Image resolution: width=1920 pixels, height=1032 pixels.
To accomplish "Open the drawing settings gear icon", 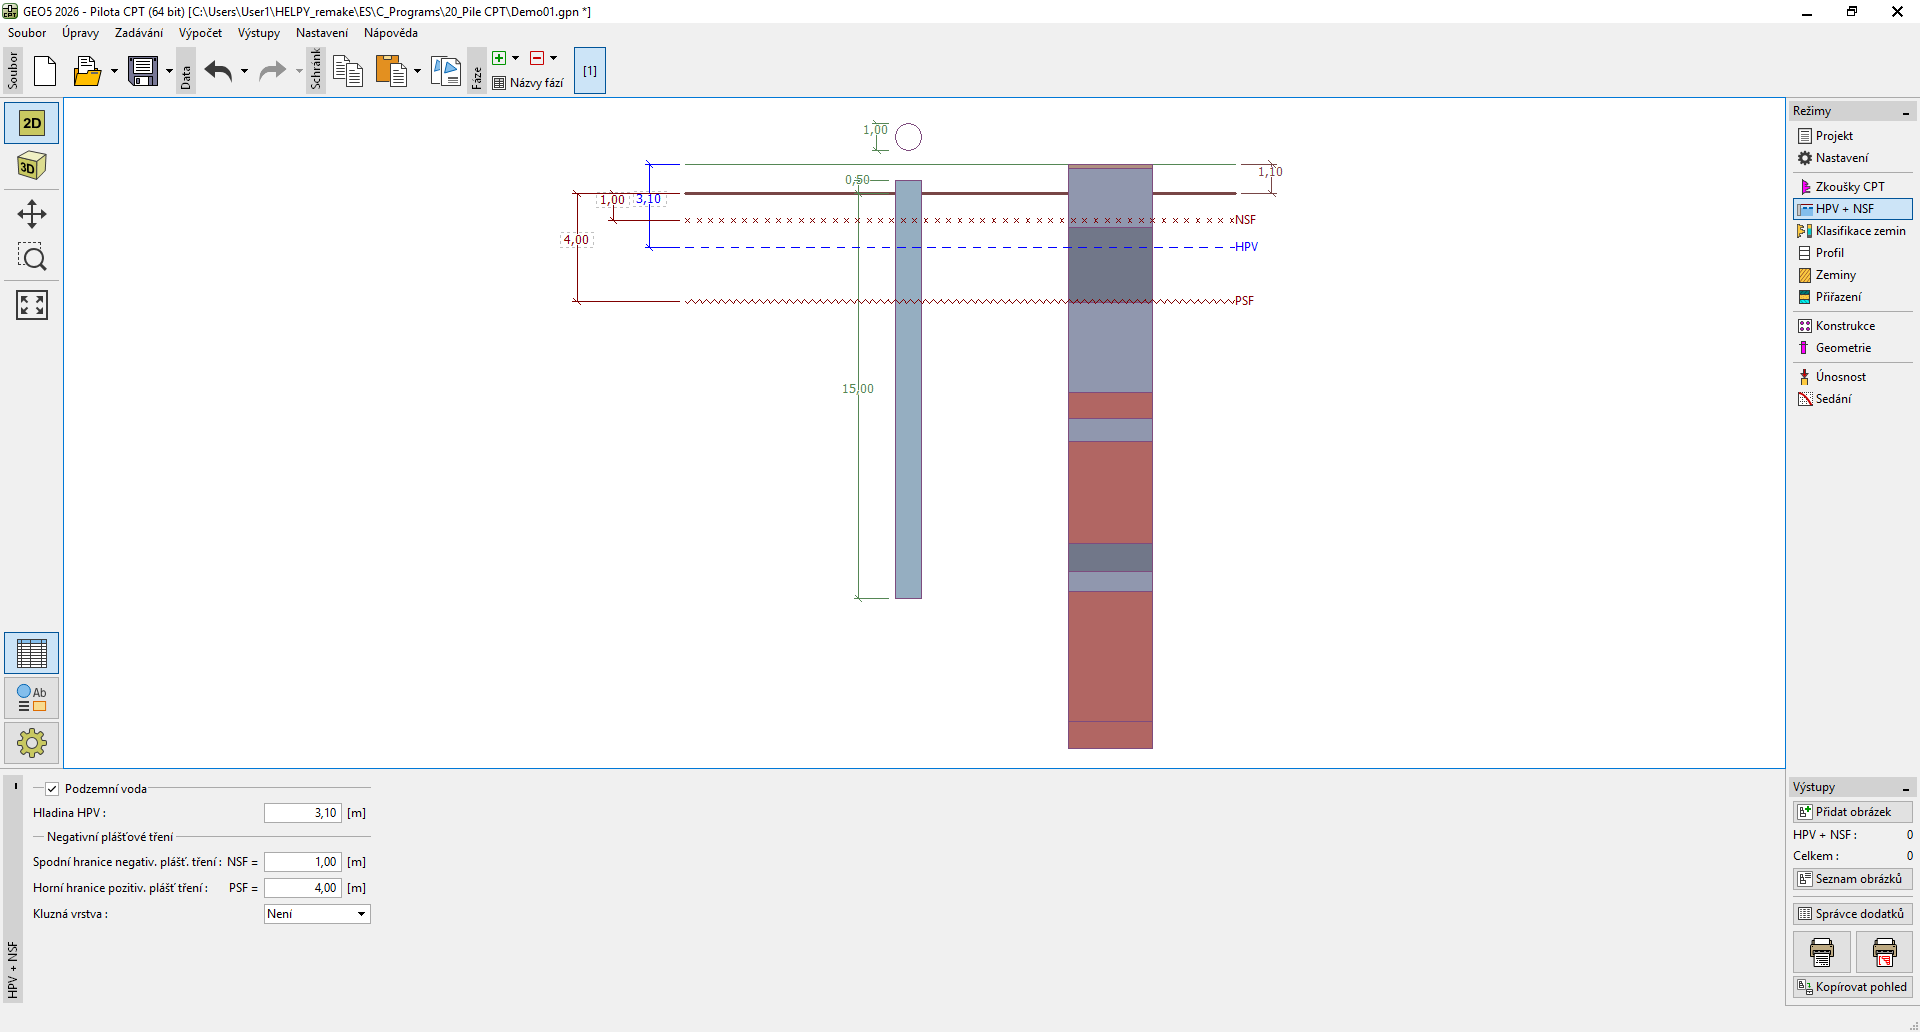I will pyautogui.click(x=32, y=743).
